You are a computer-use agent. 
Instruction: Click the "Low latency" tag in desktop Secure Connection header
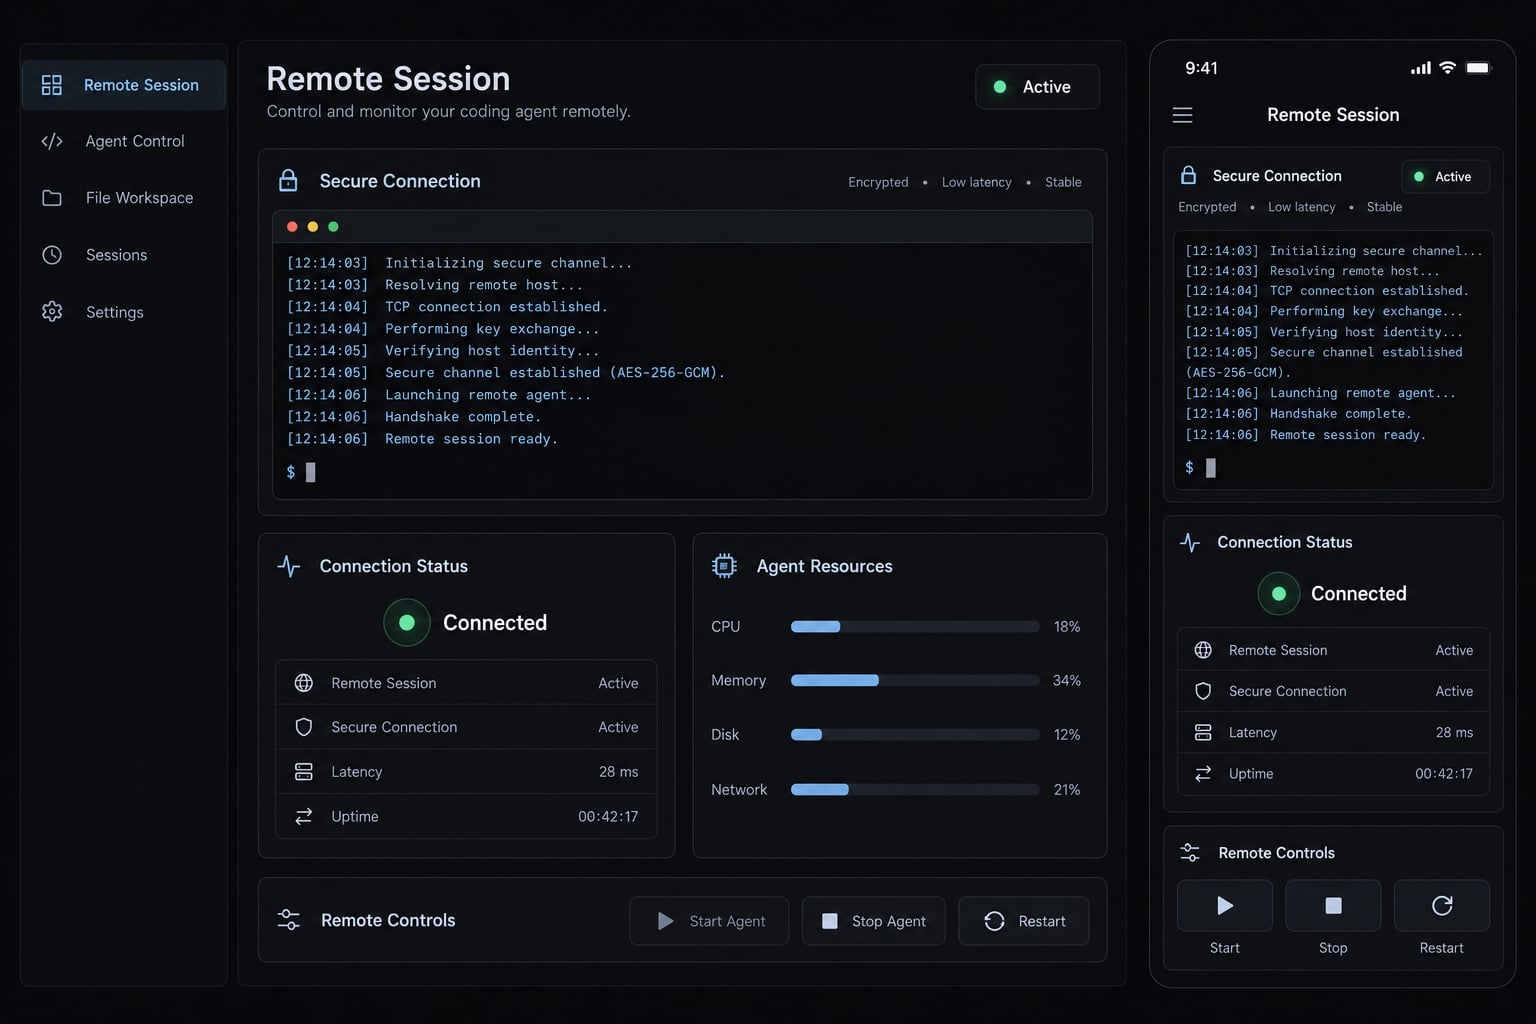click(976, 182)
